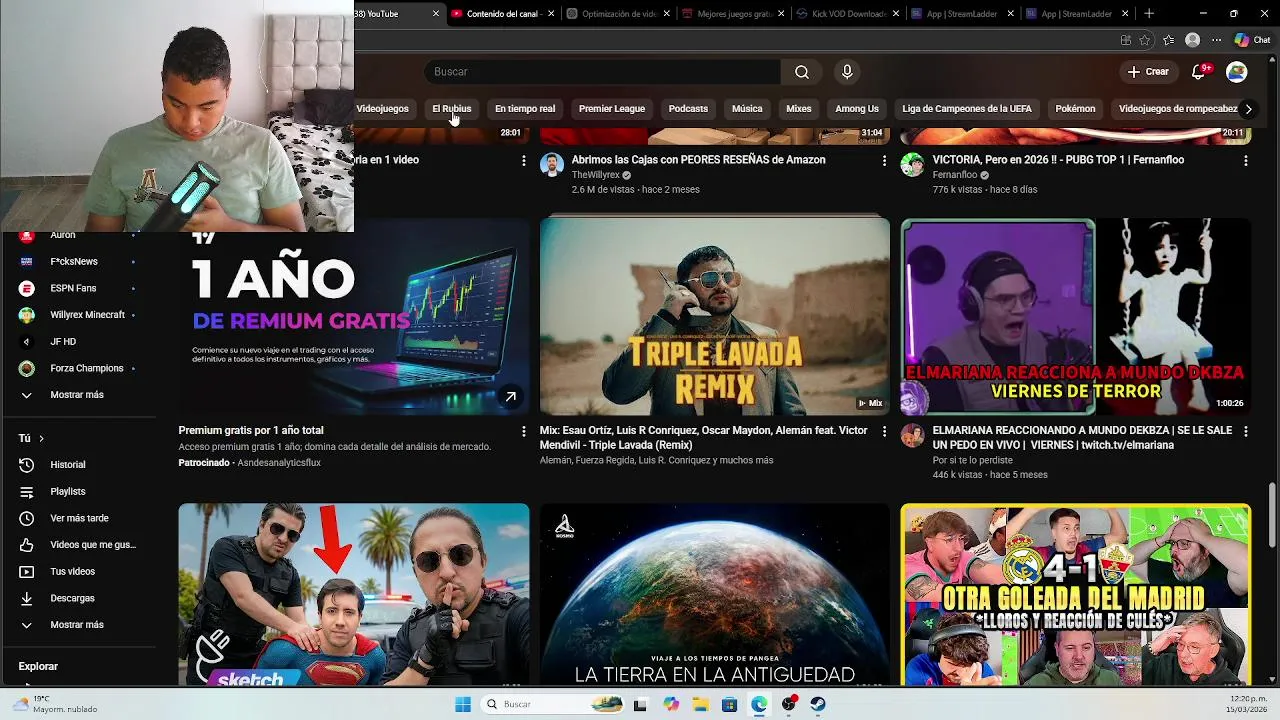Open elmariana channel avatar
The width and height of the screenshot is (1280, 720).
tap(912, 435)
